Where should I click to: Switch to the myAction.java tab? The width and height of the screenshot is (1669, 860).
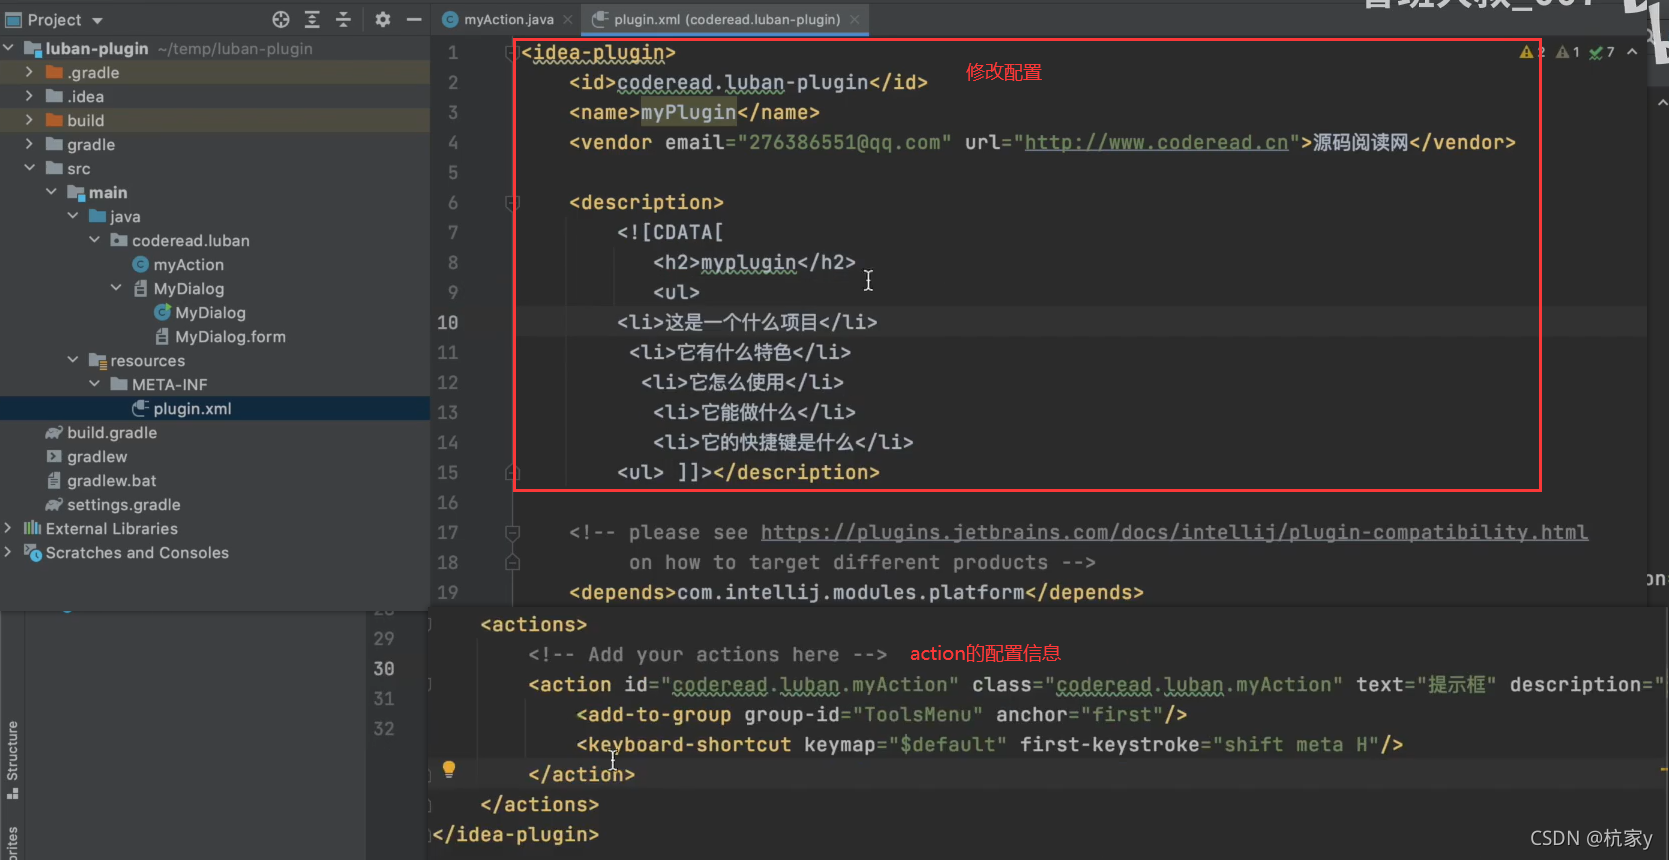pos(508,19)
